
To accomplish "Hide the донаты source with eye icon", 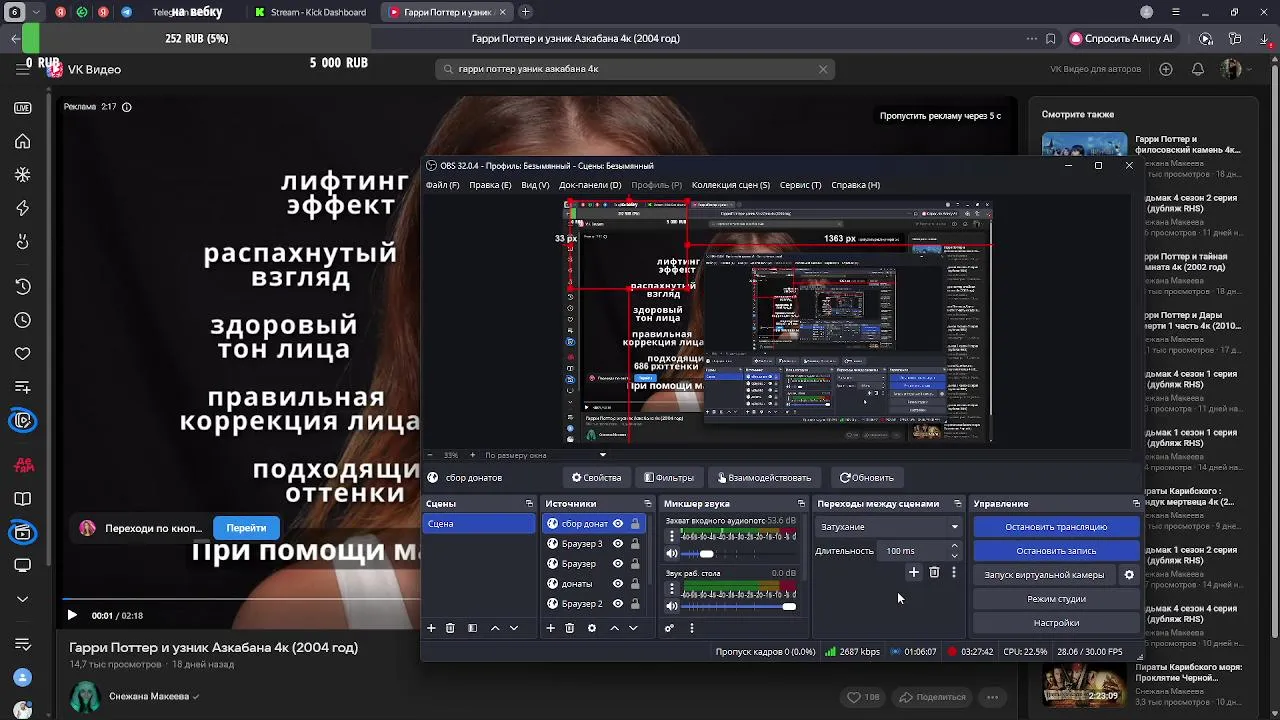I will (x=618, y=584).
